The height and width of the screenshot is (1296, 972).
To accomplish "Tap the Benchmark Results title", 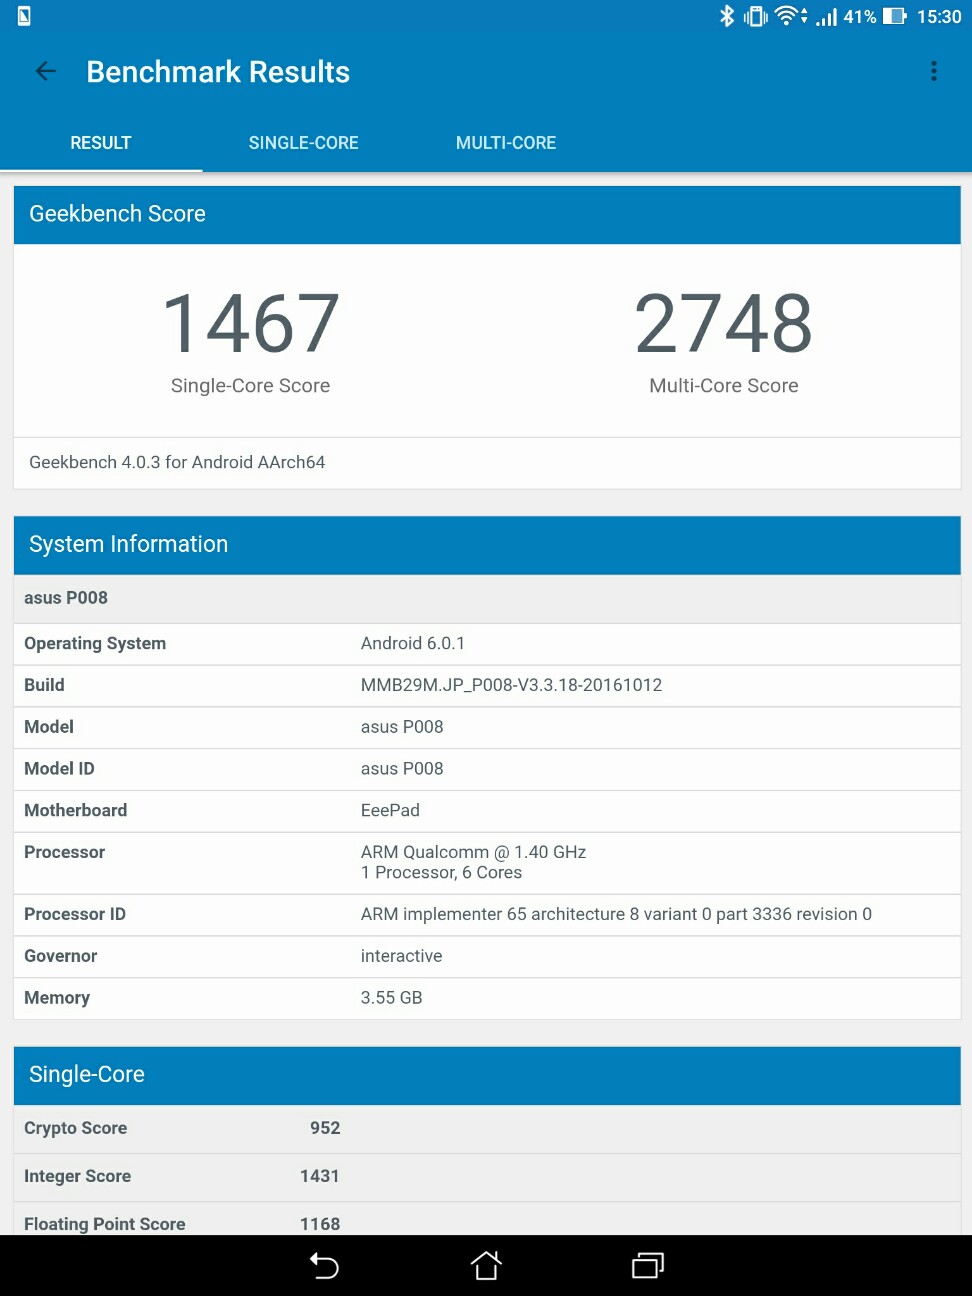I will click(x=218, y=72).
